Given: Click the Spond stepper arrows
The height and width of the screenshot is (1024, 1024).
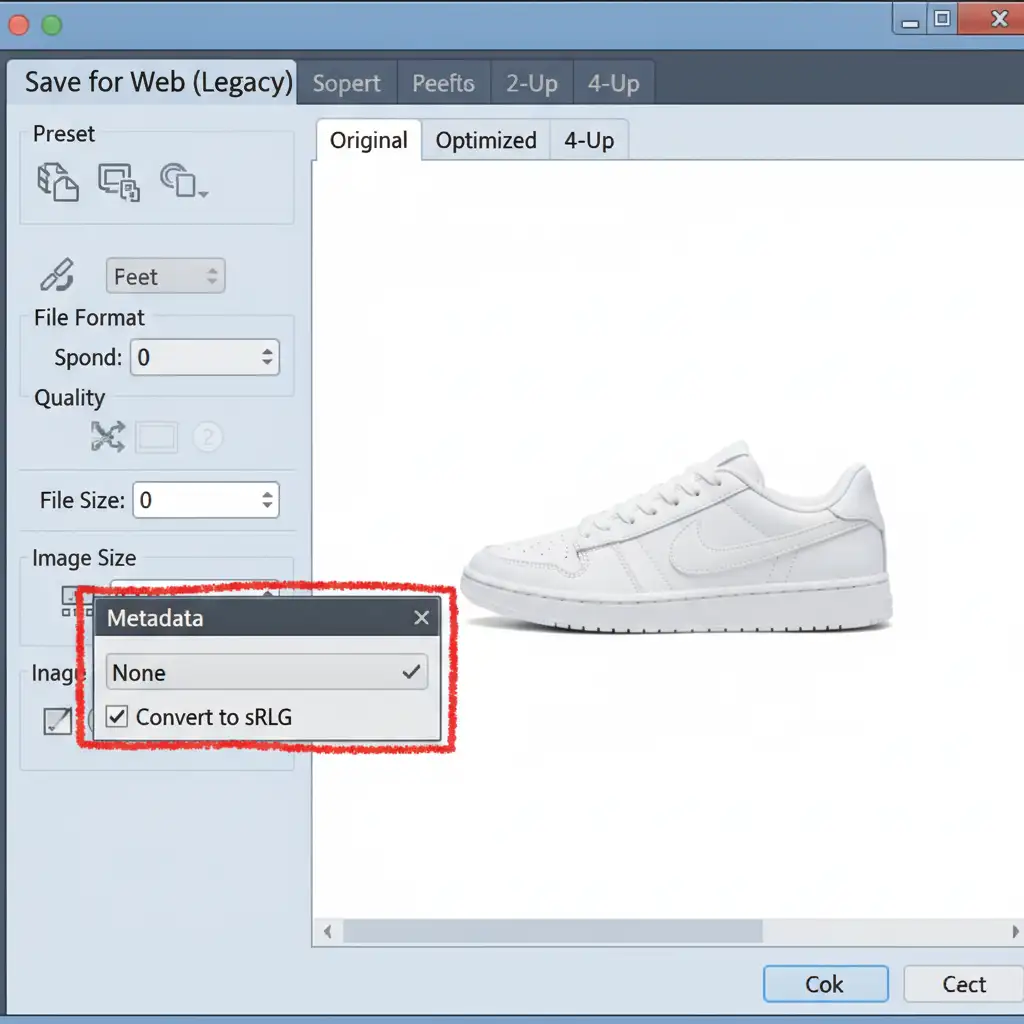Looking at the screenshot, I should [267, 357].
